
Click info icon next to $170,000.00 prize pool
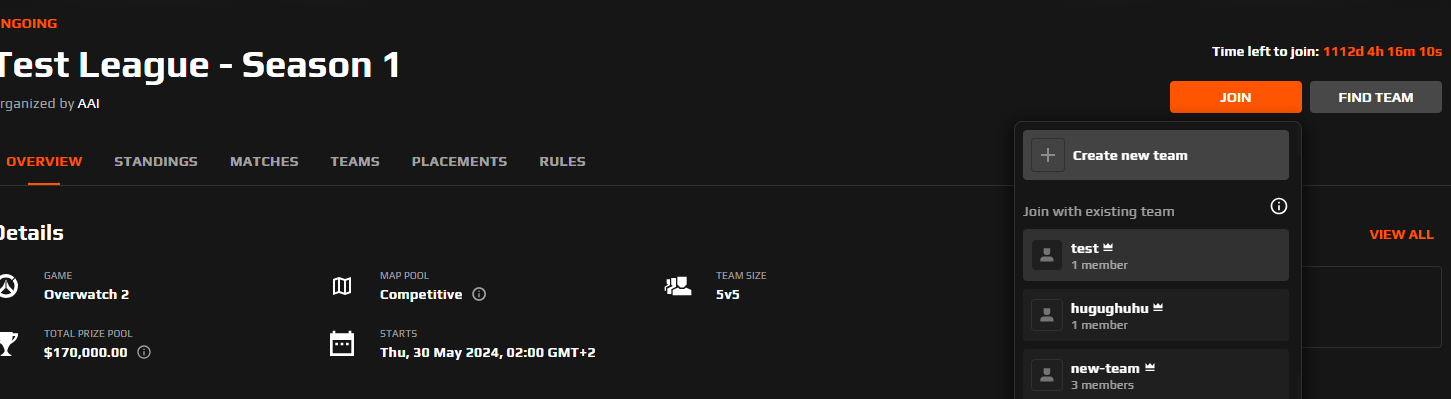pyautogui.click(x=144, y=352)
